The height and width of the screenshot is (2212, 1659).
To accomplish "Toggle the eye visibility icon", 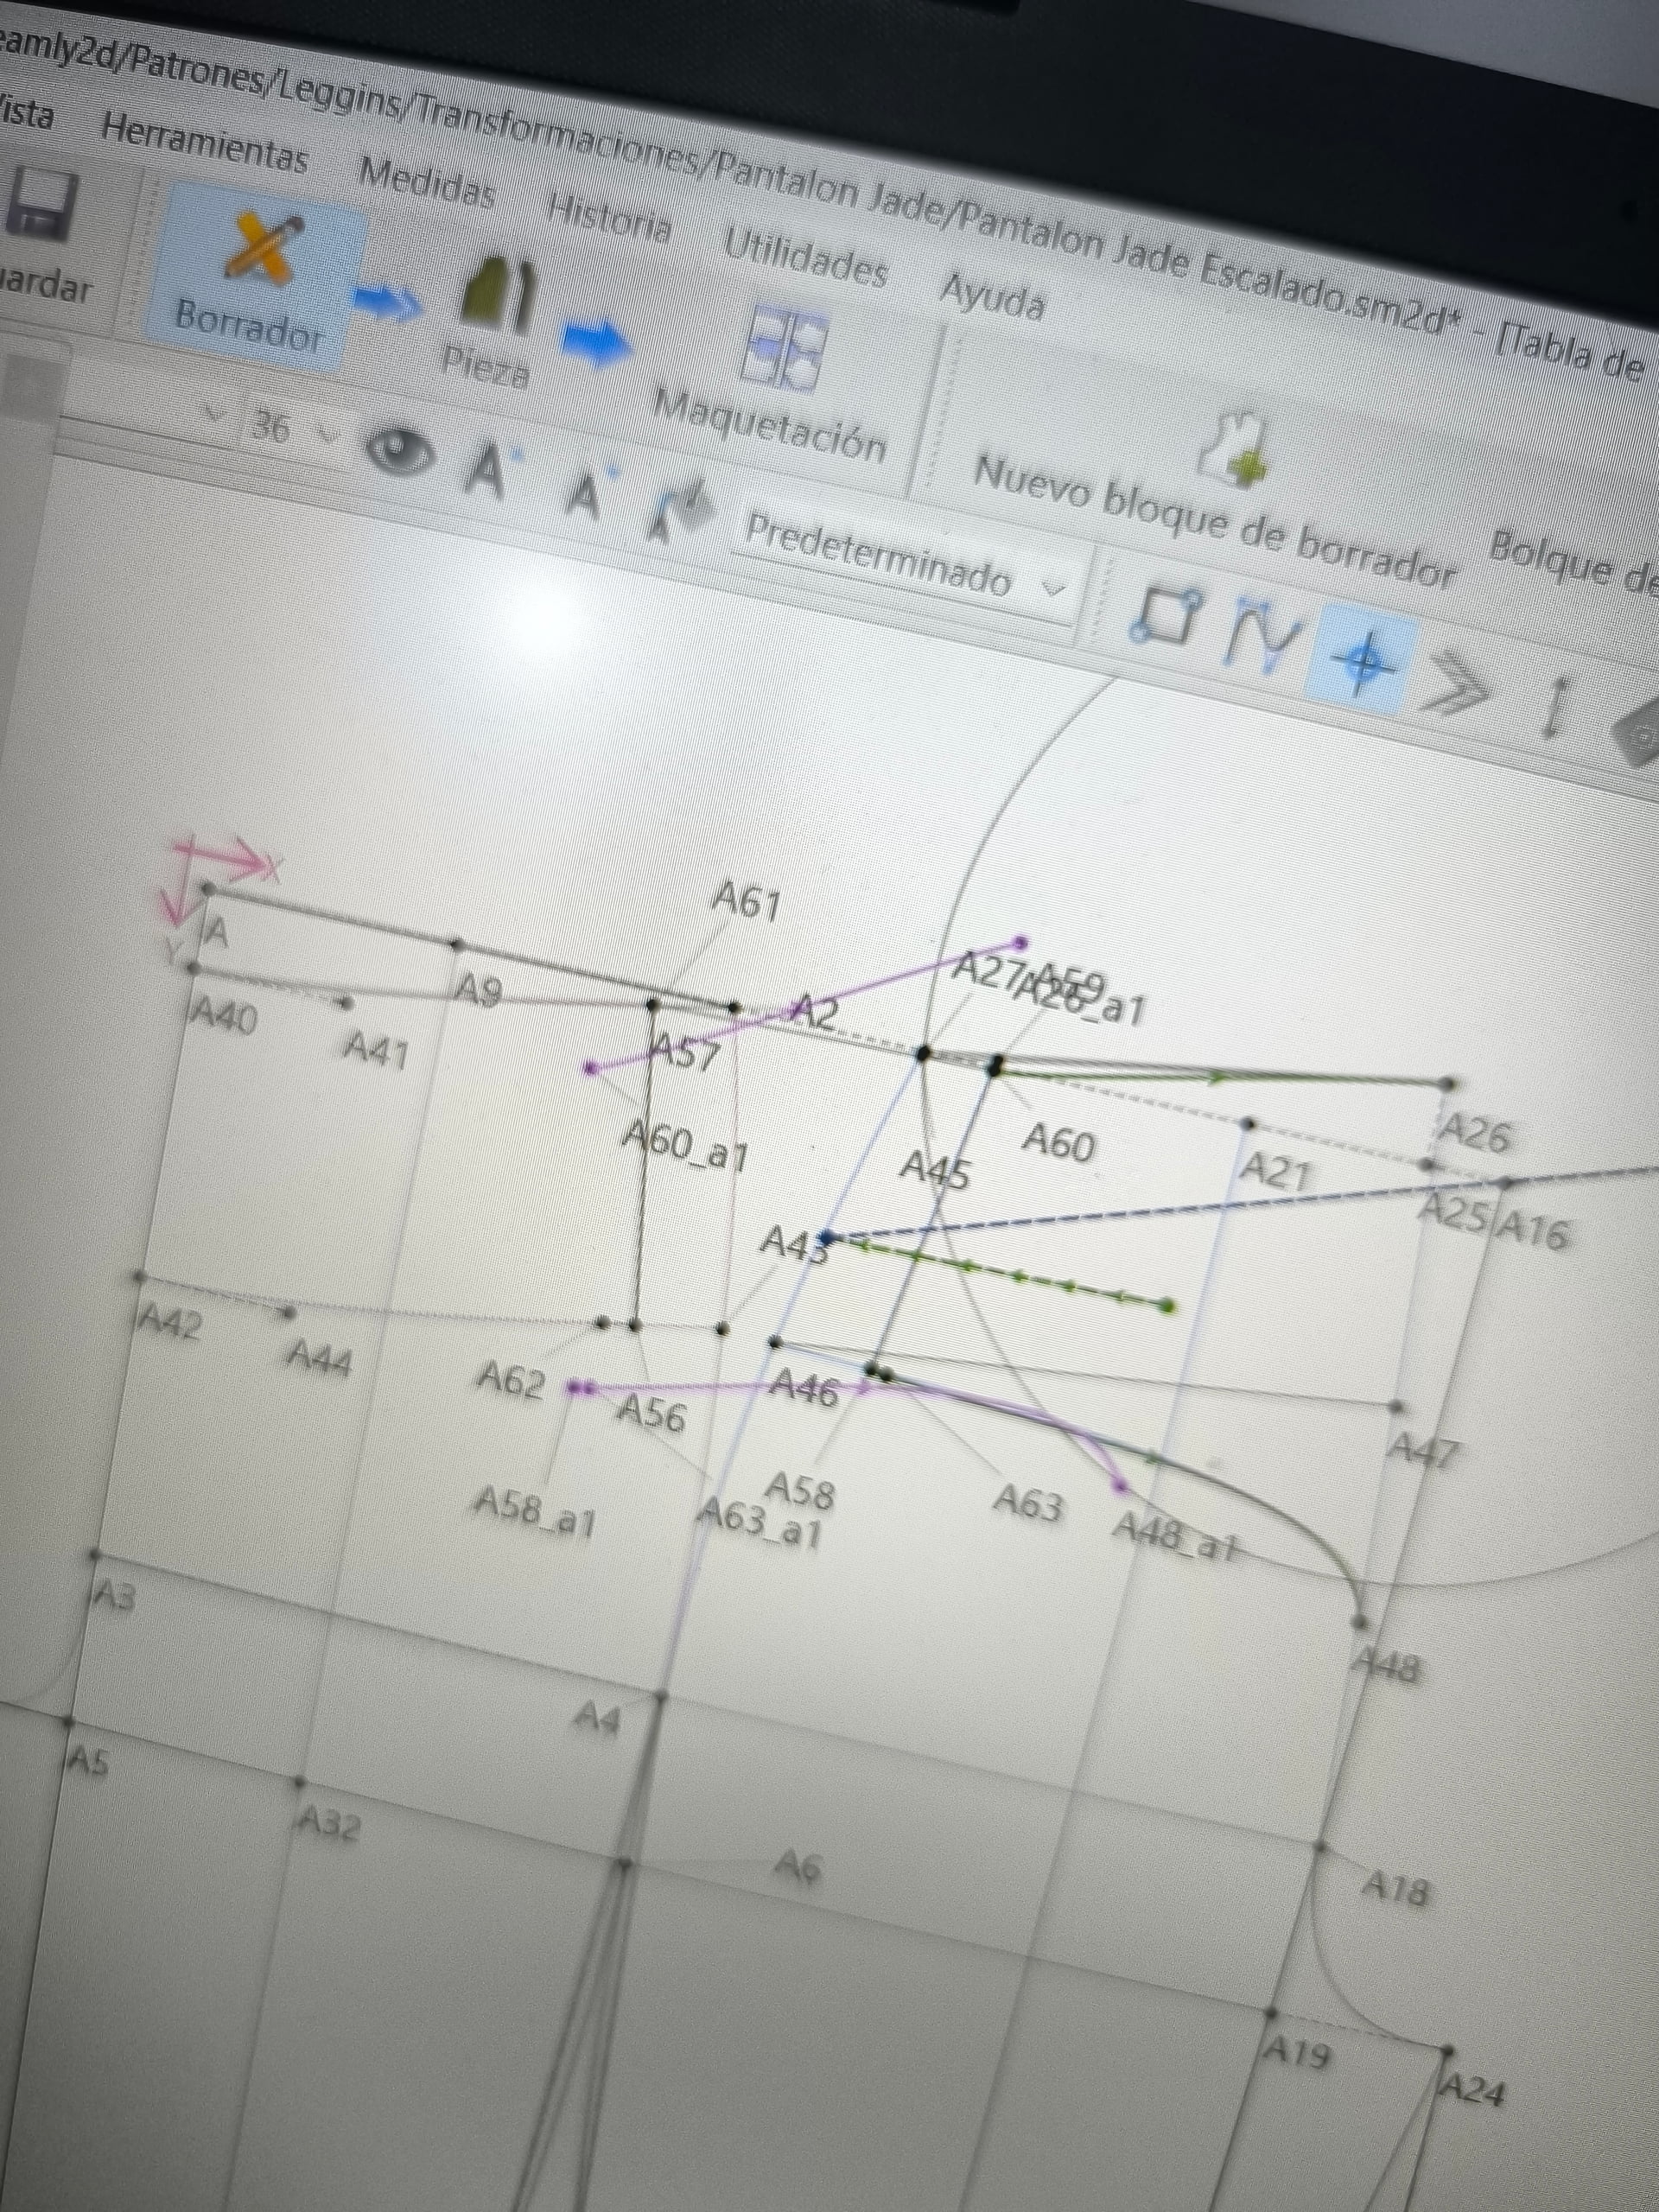I will (x=400, y=452).
